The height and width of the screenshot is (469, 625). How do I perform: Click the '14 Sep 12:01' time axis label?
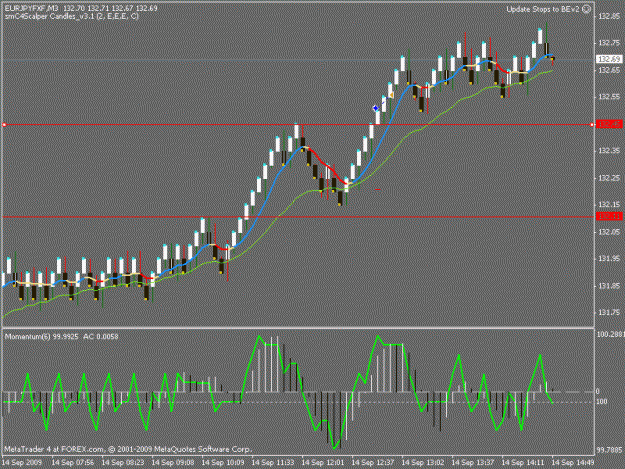pos(322,462)
